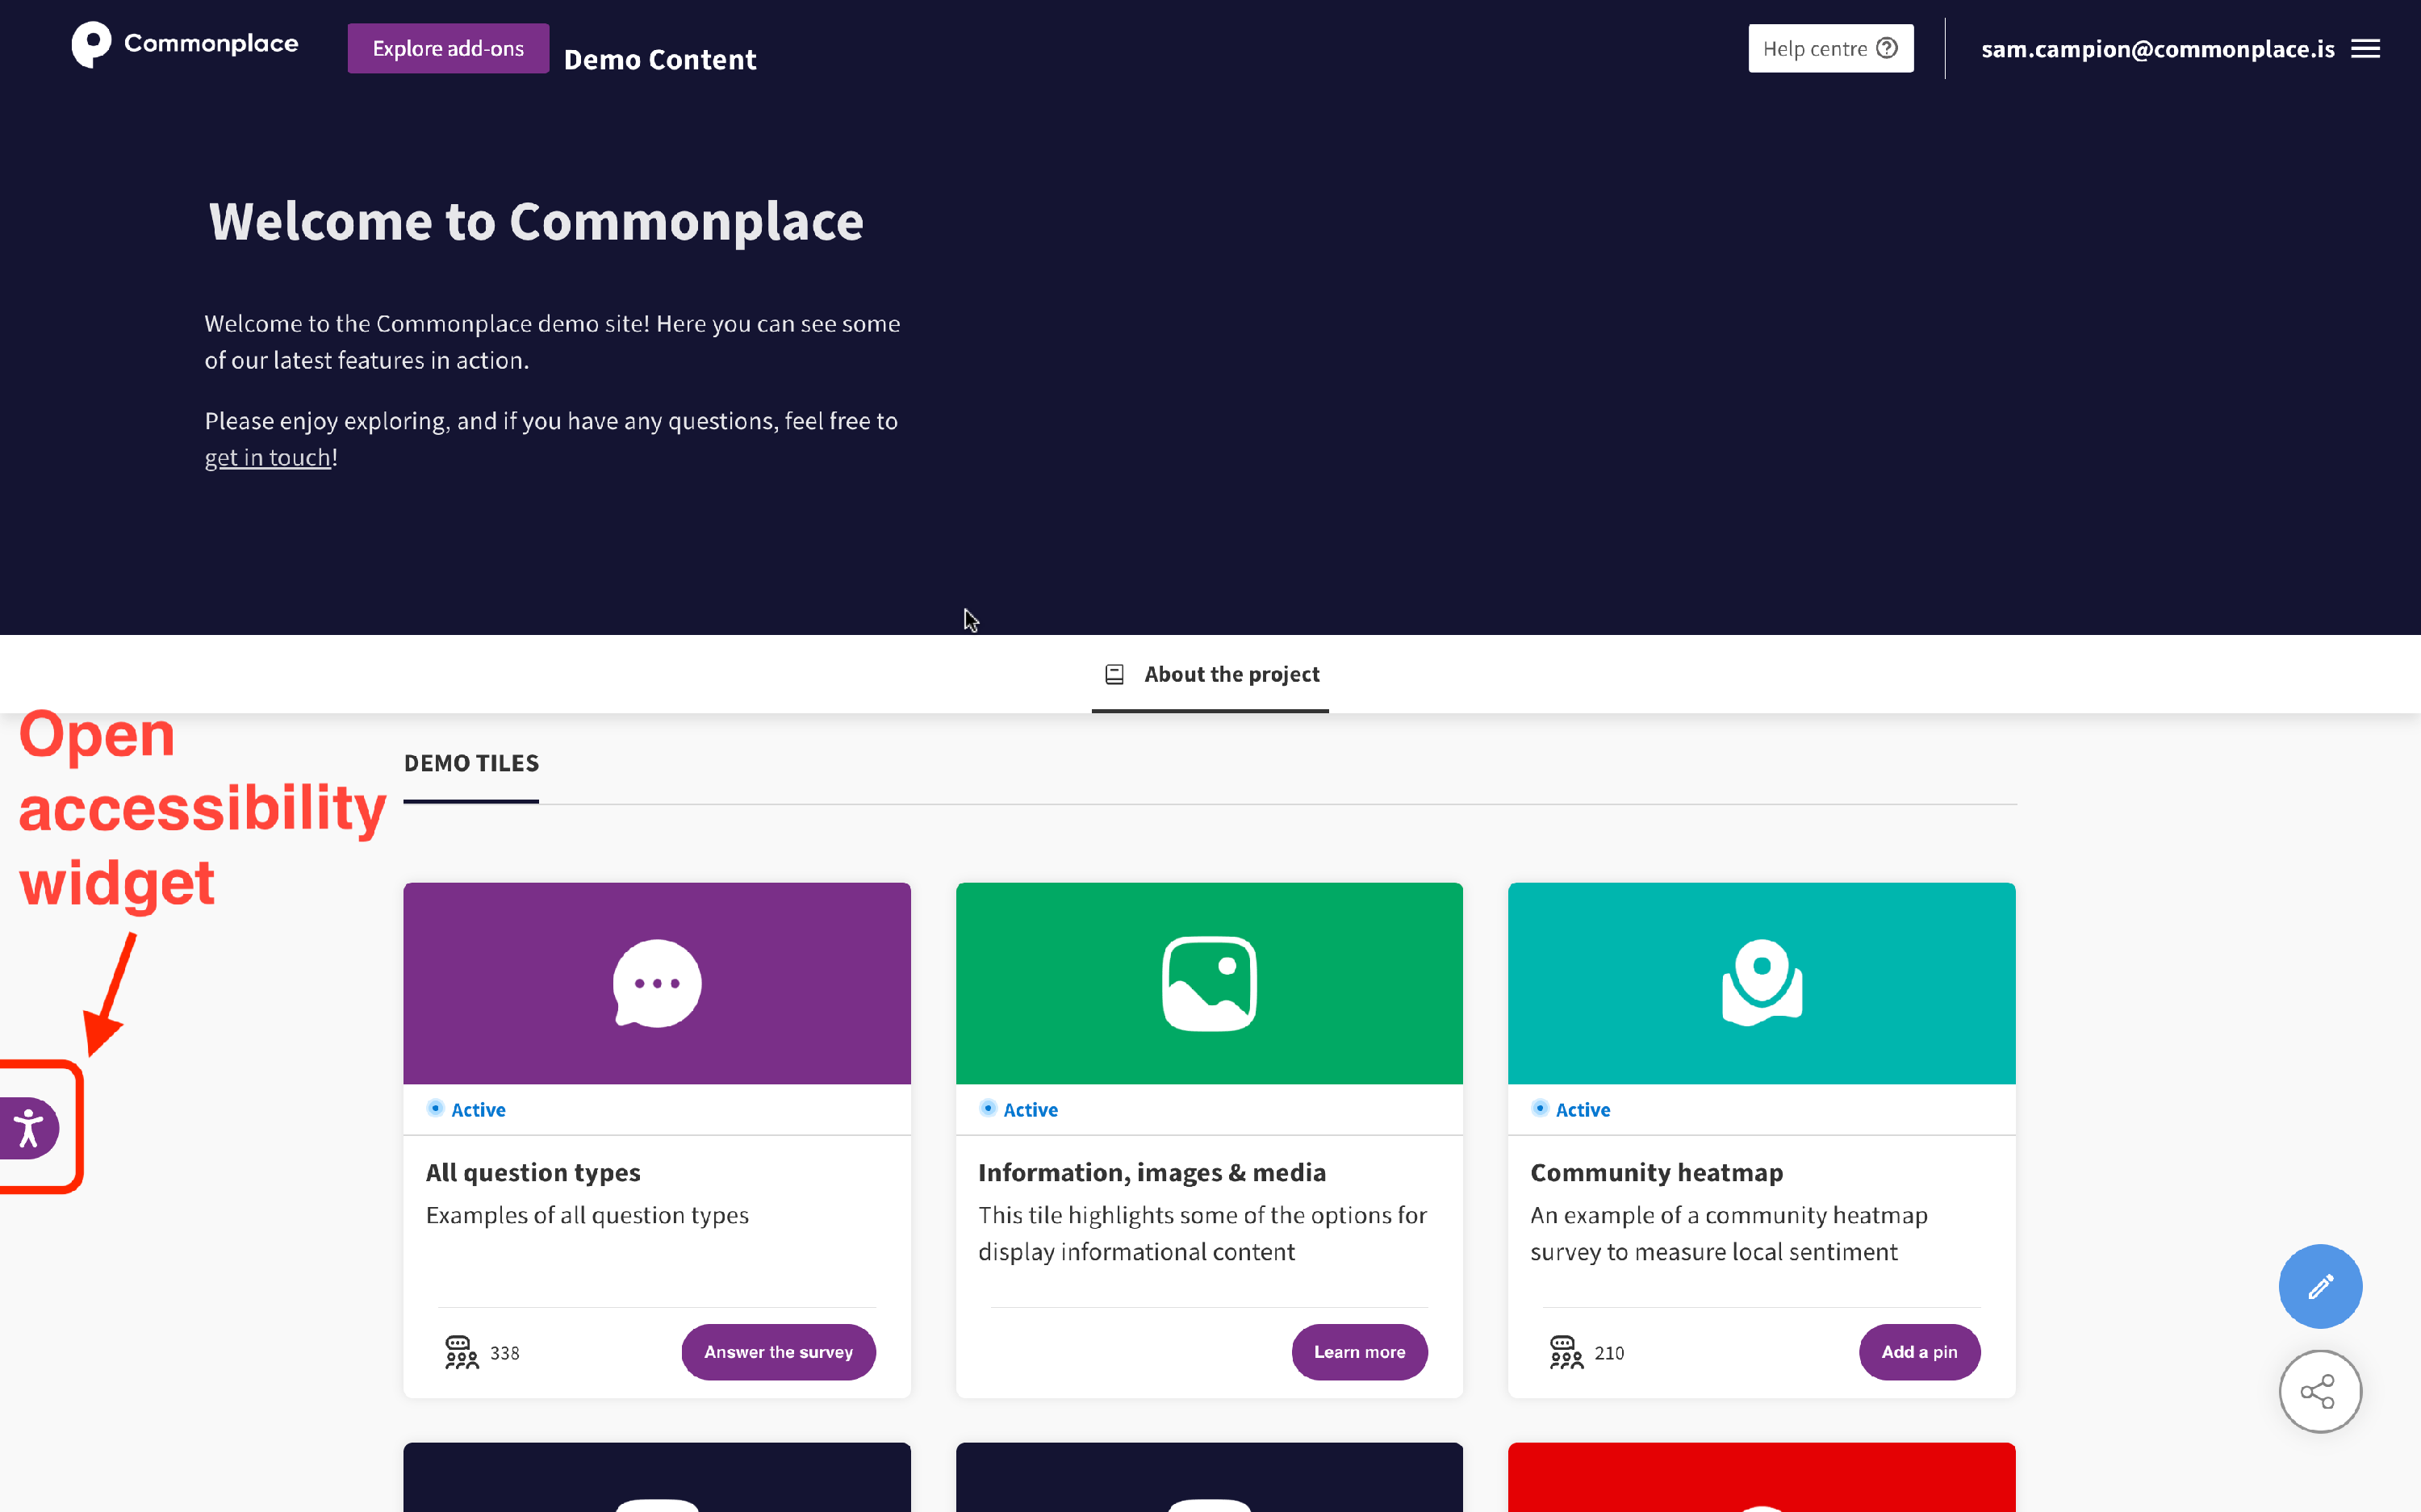This screenshot has width=2421, height=1512.
Task: Click the question mark icon inside Help centre
Action: tap(1886, 47)
